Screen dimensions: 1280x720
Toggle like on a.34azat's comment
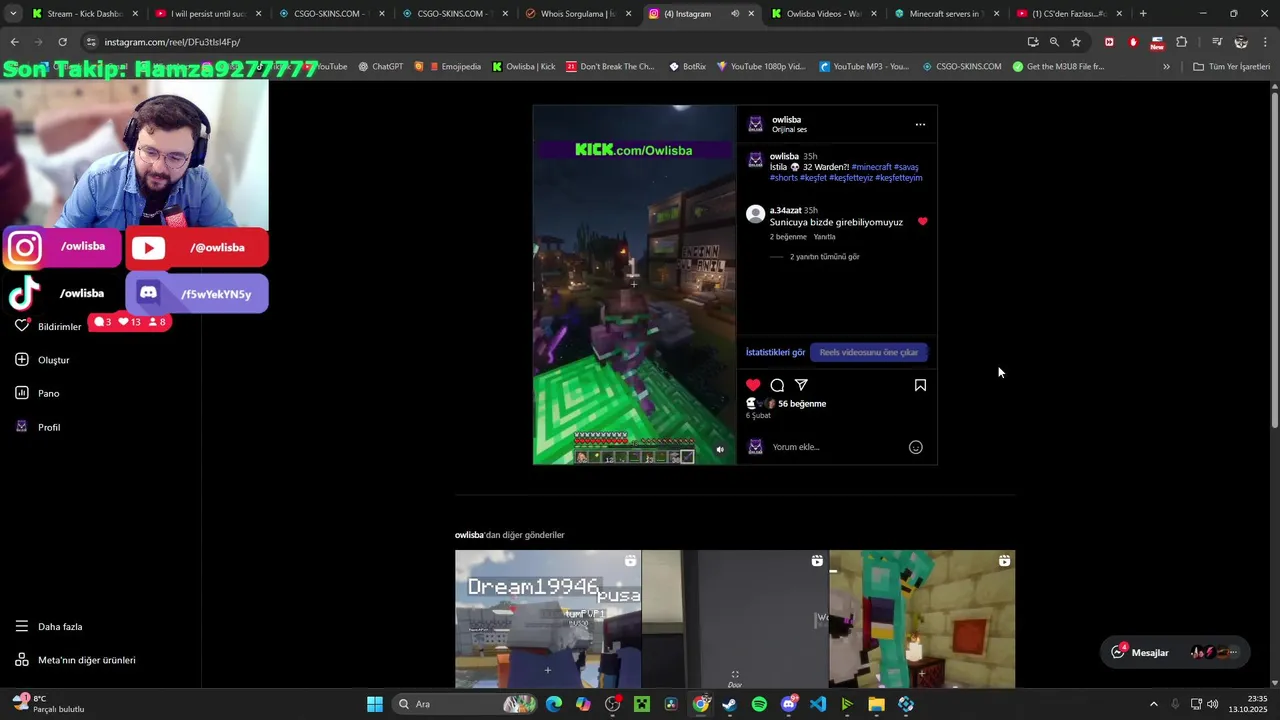(x=922, y=221)
